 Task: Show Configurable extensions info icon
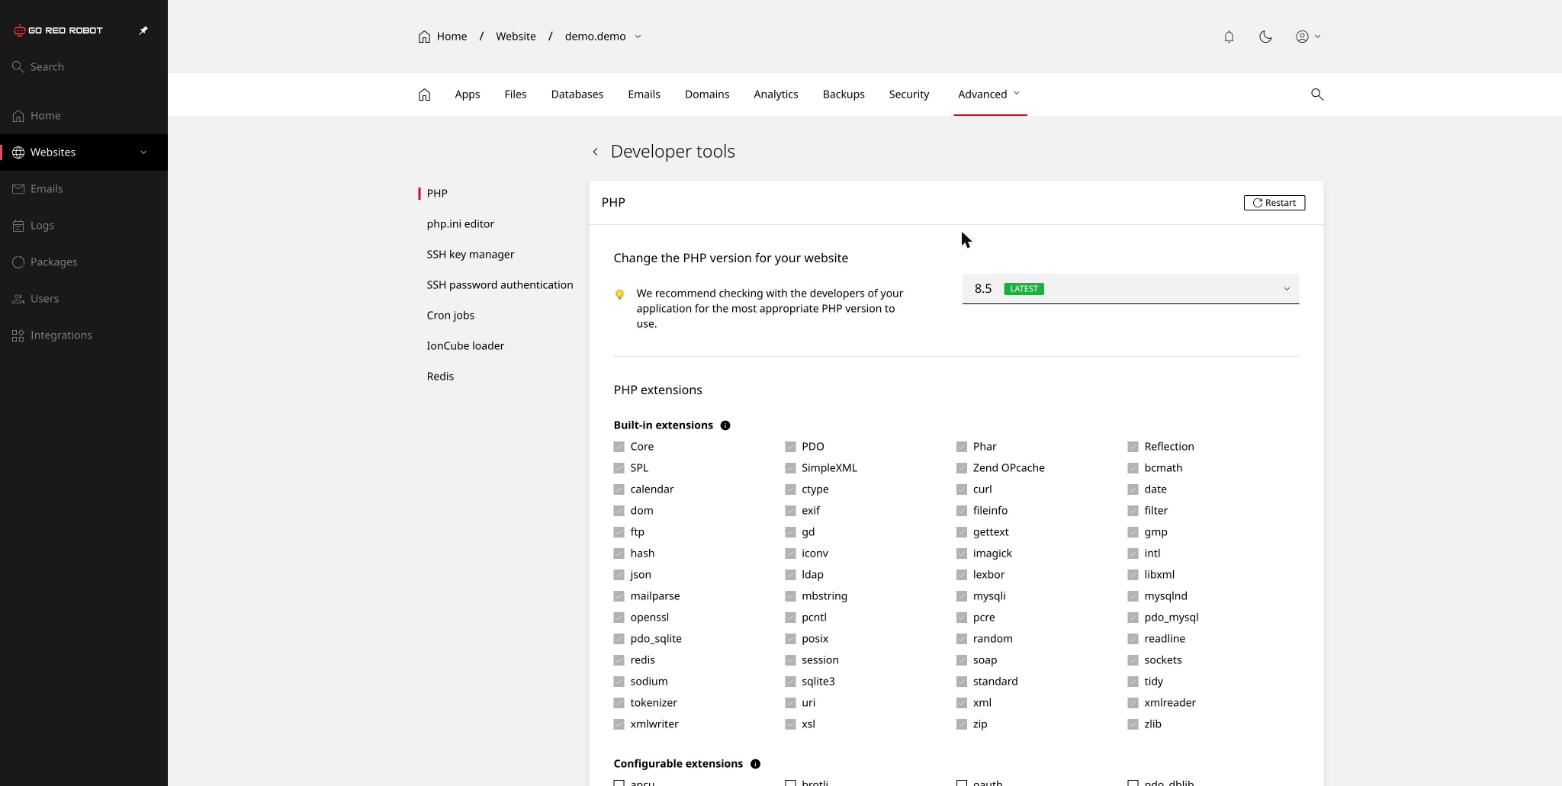755,764
